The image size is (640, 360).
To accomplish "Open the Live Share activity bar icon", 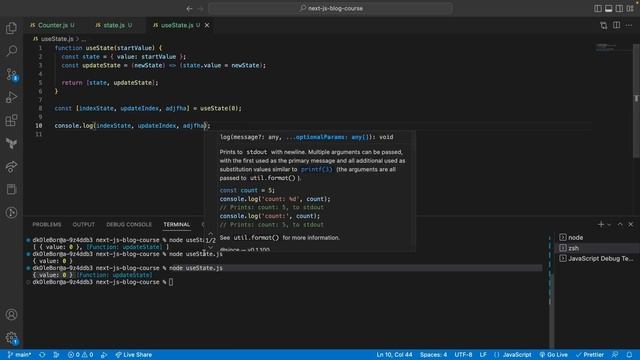I will click(11, 167).
